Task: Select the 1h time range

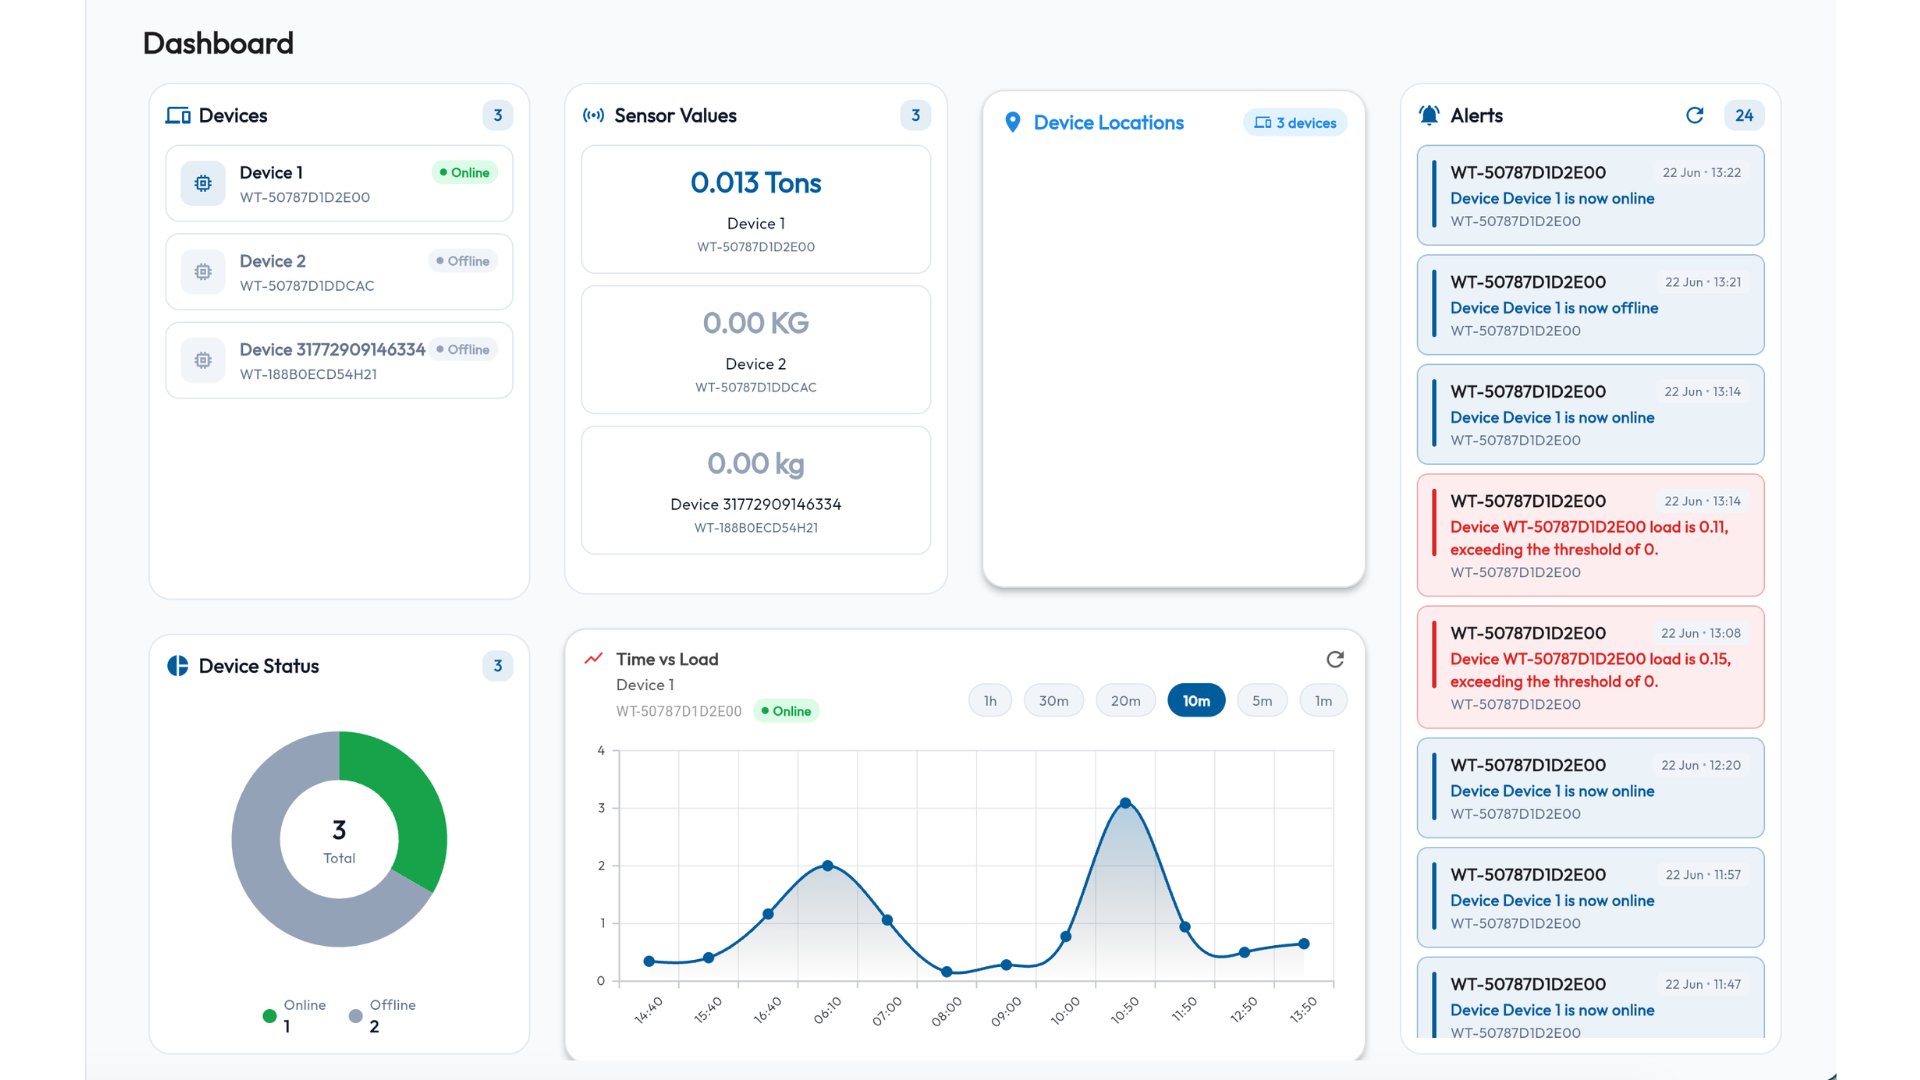Action: (x=990, y=701)
